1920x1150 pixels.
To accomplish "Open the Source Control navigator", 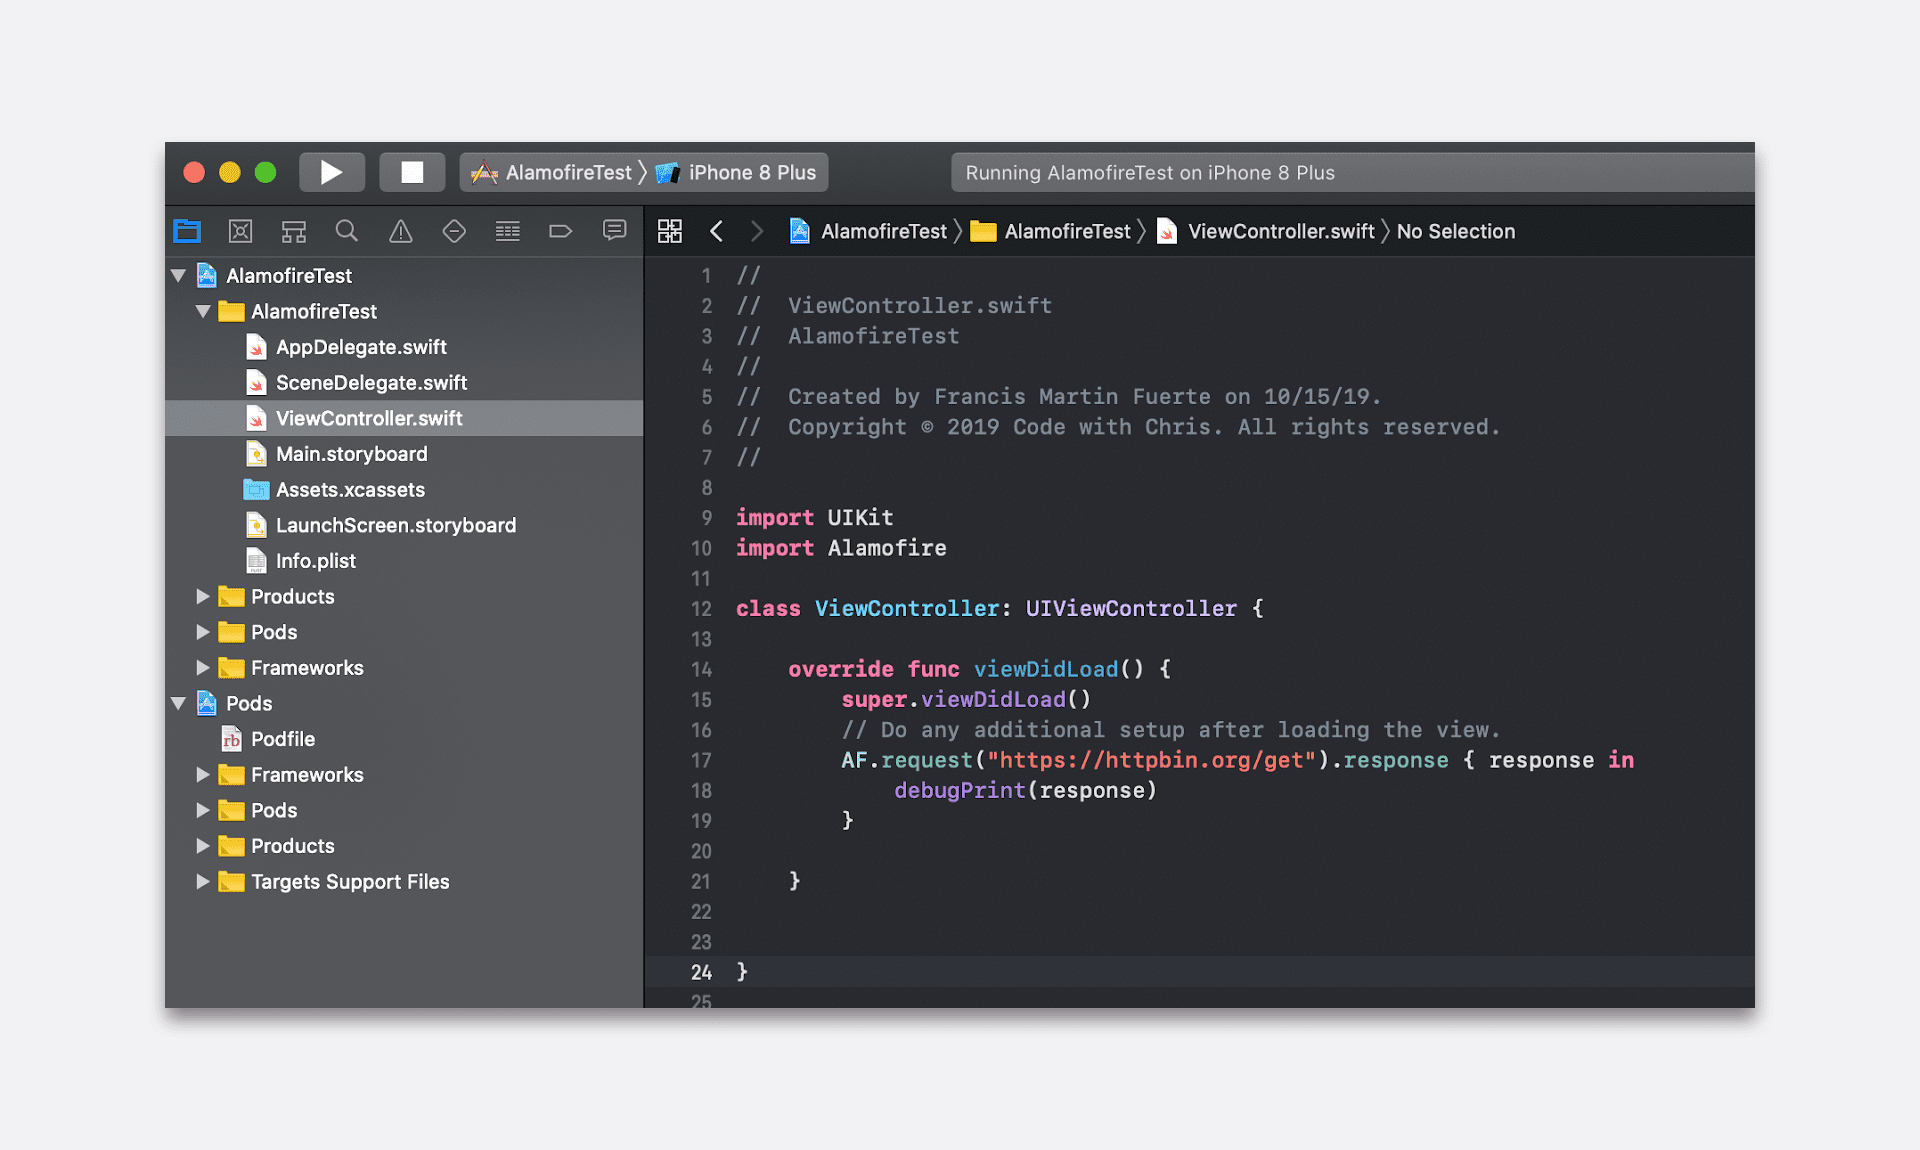I will 240,232.
